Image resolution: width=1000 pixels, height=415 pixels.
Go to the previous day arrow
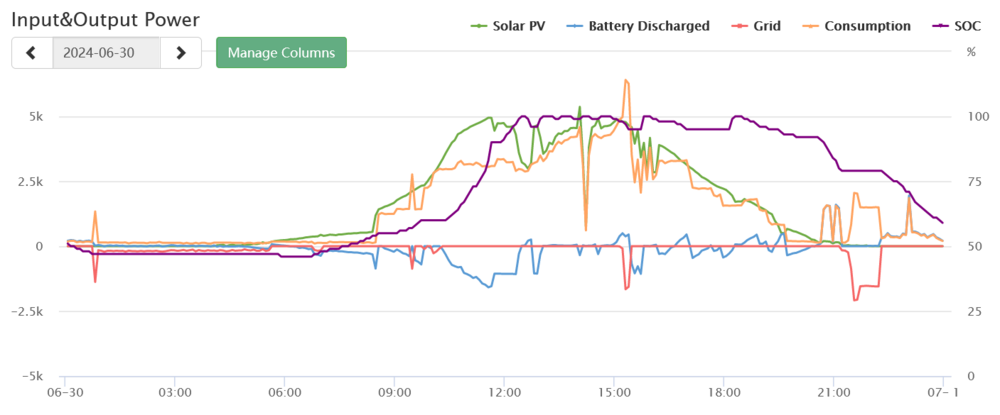click(32, 53)
